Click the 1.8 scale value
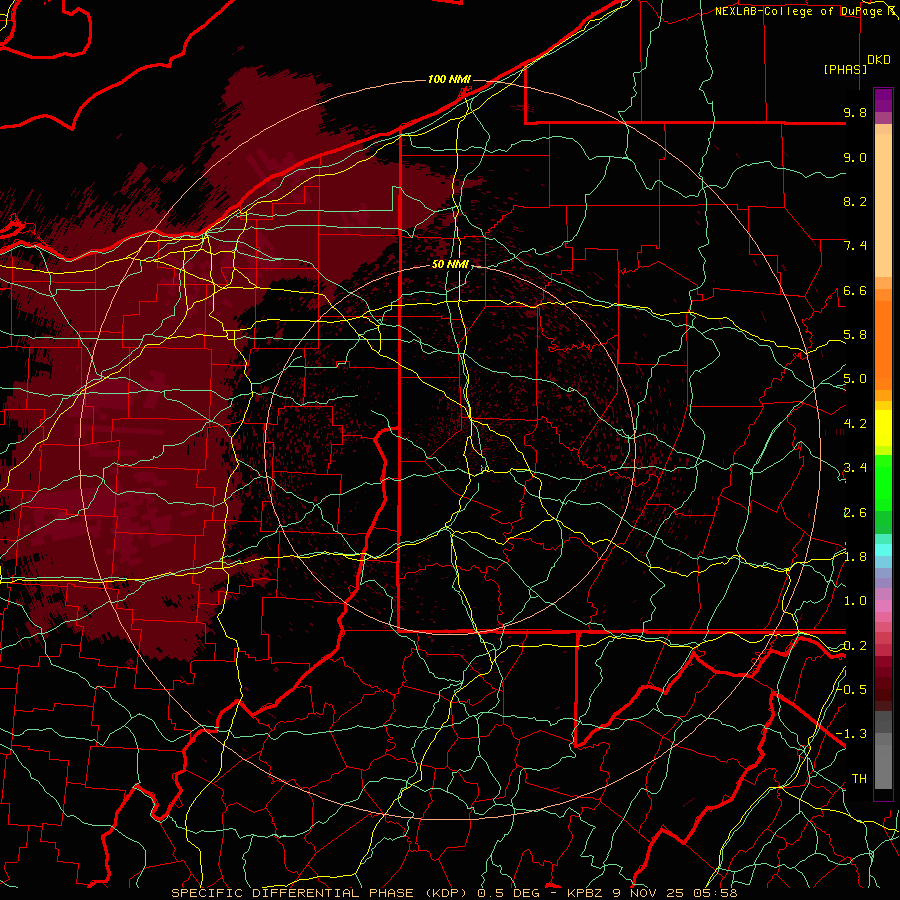The image size is (900, 900). pyautogui.click(x=855, y=557)
